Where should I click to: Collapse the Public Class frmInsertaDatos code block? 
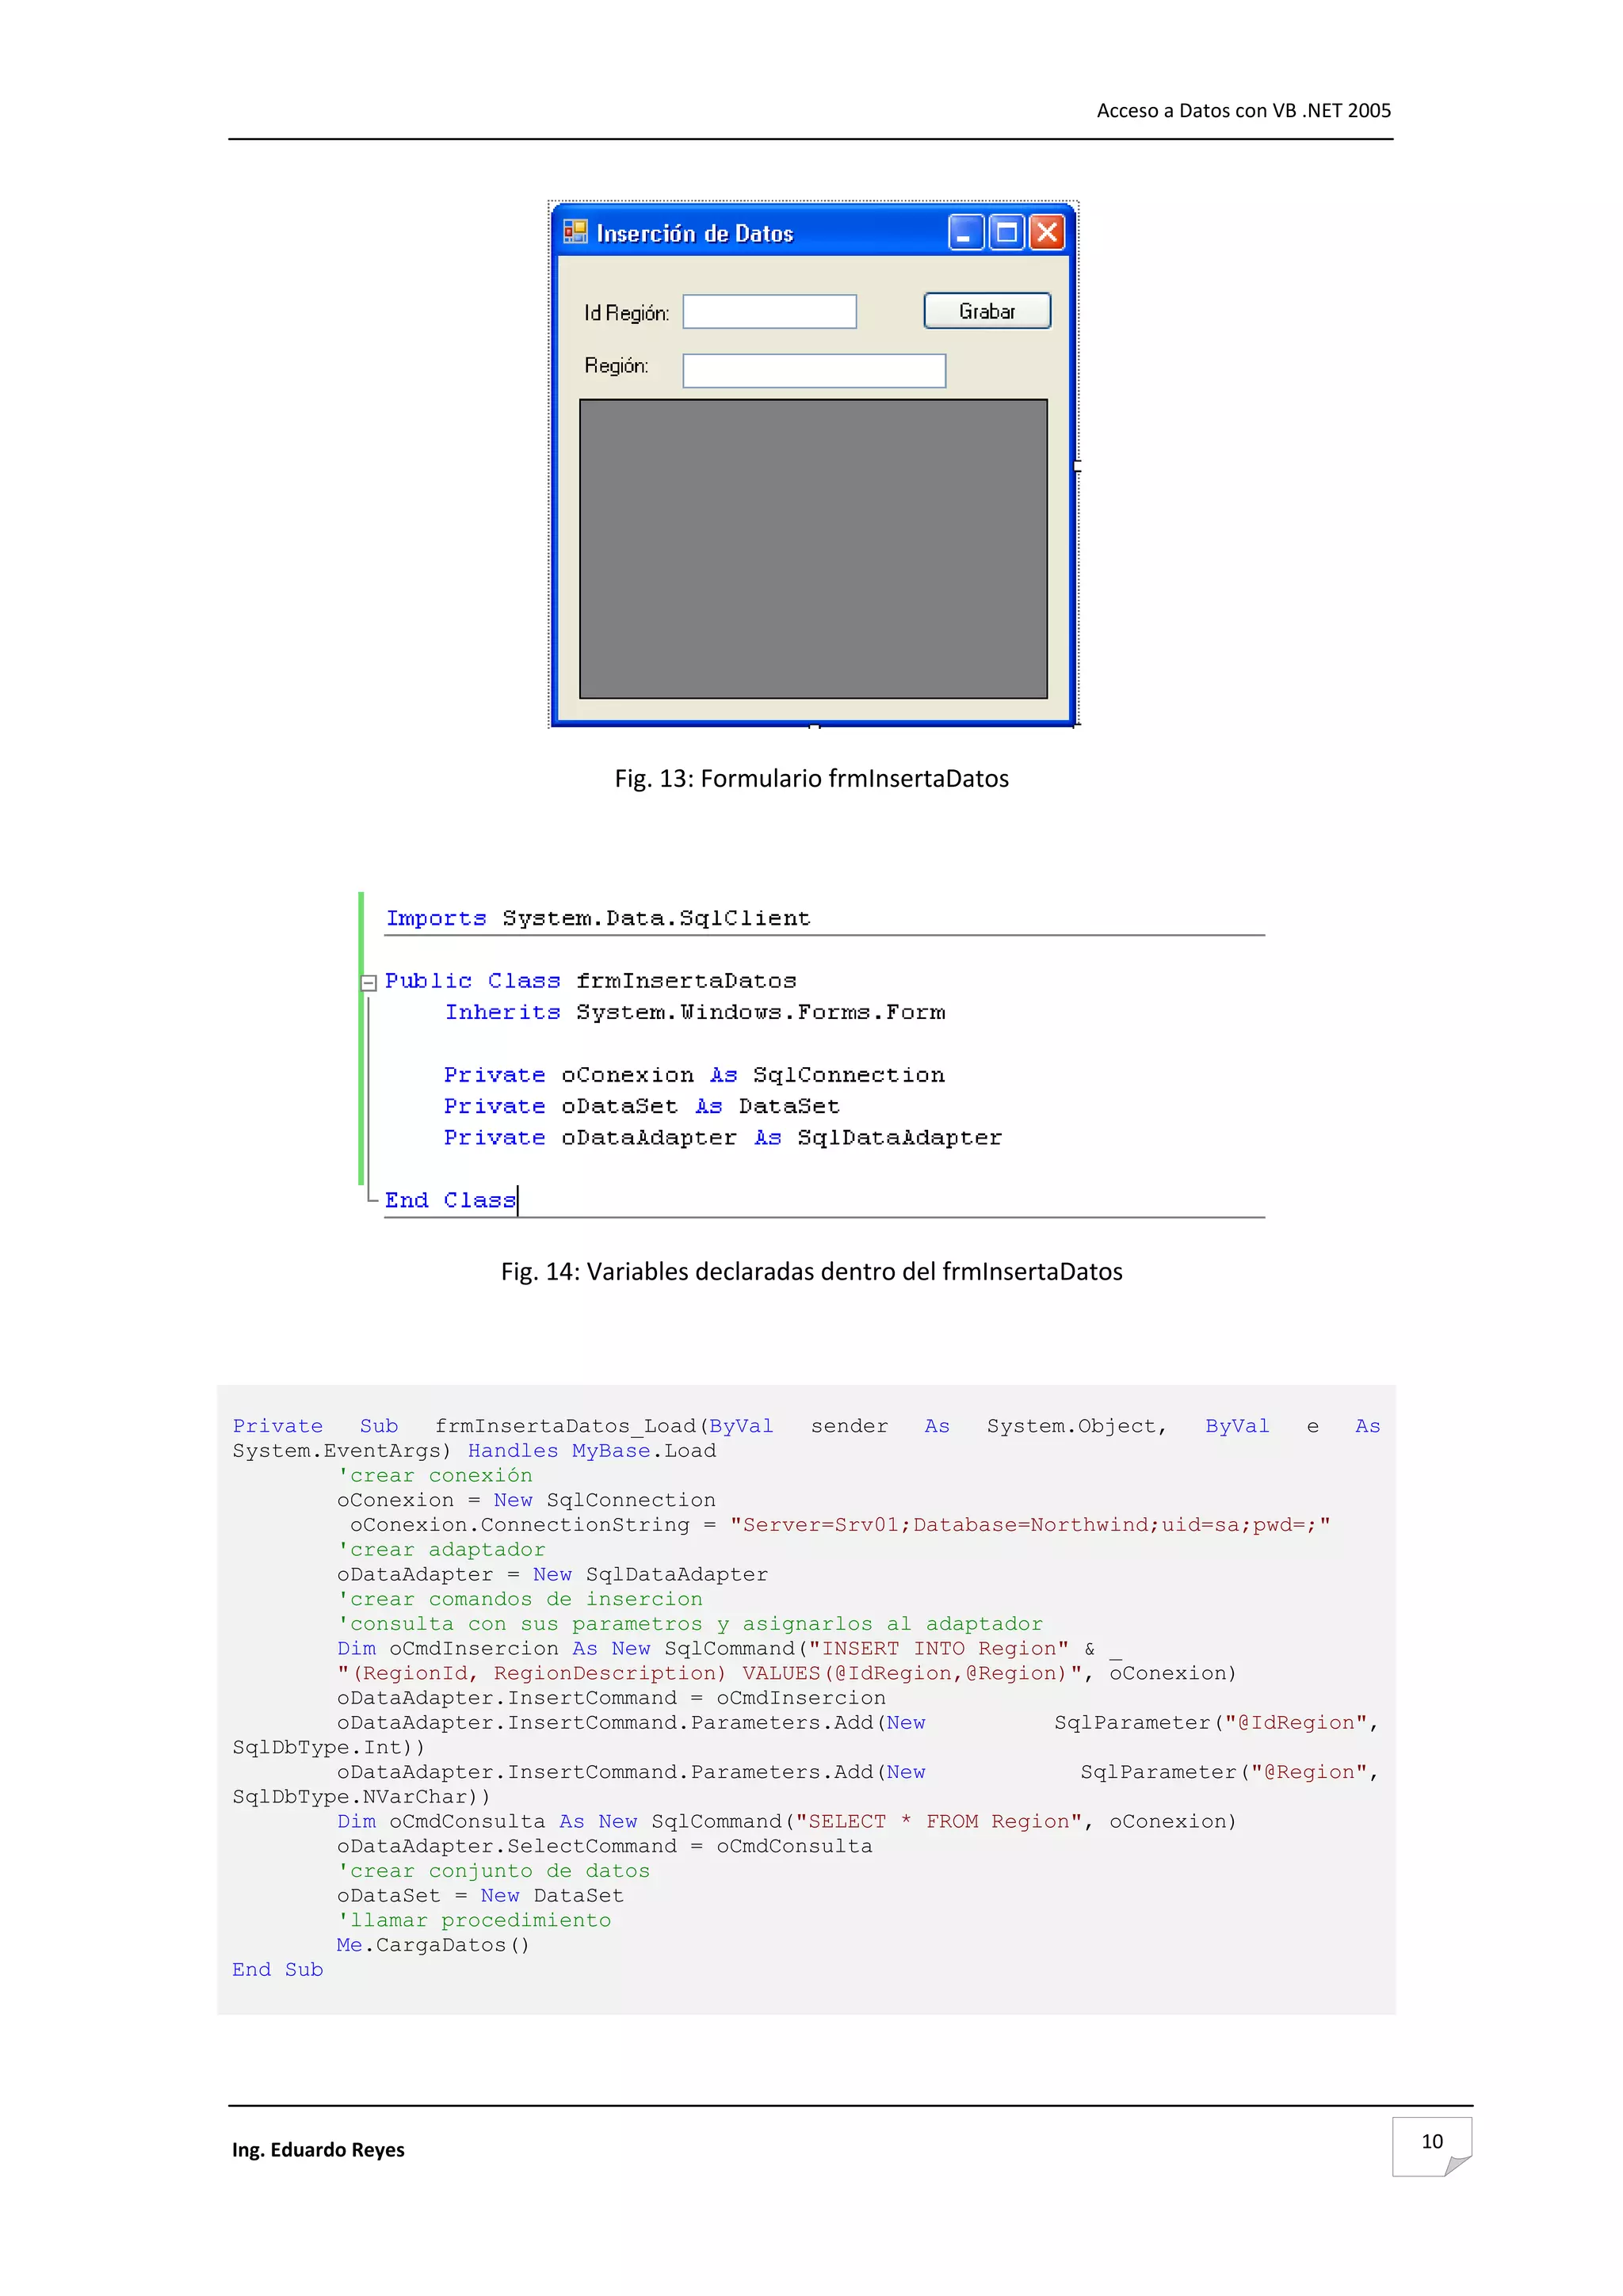click(x=368, y=982)
